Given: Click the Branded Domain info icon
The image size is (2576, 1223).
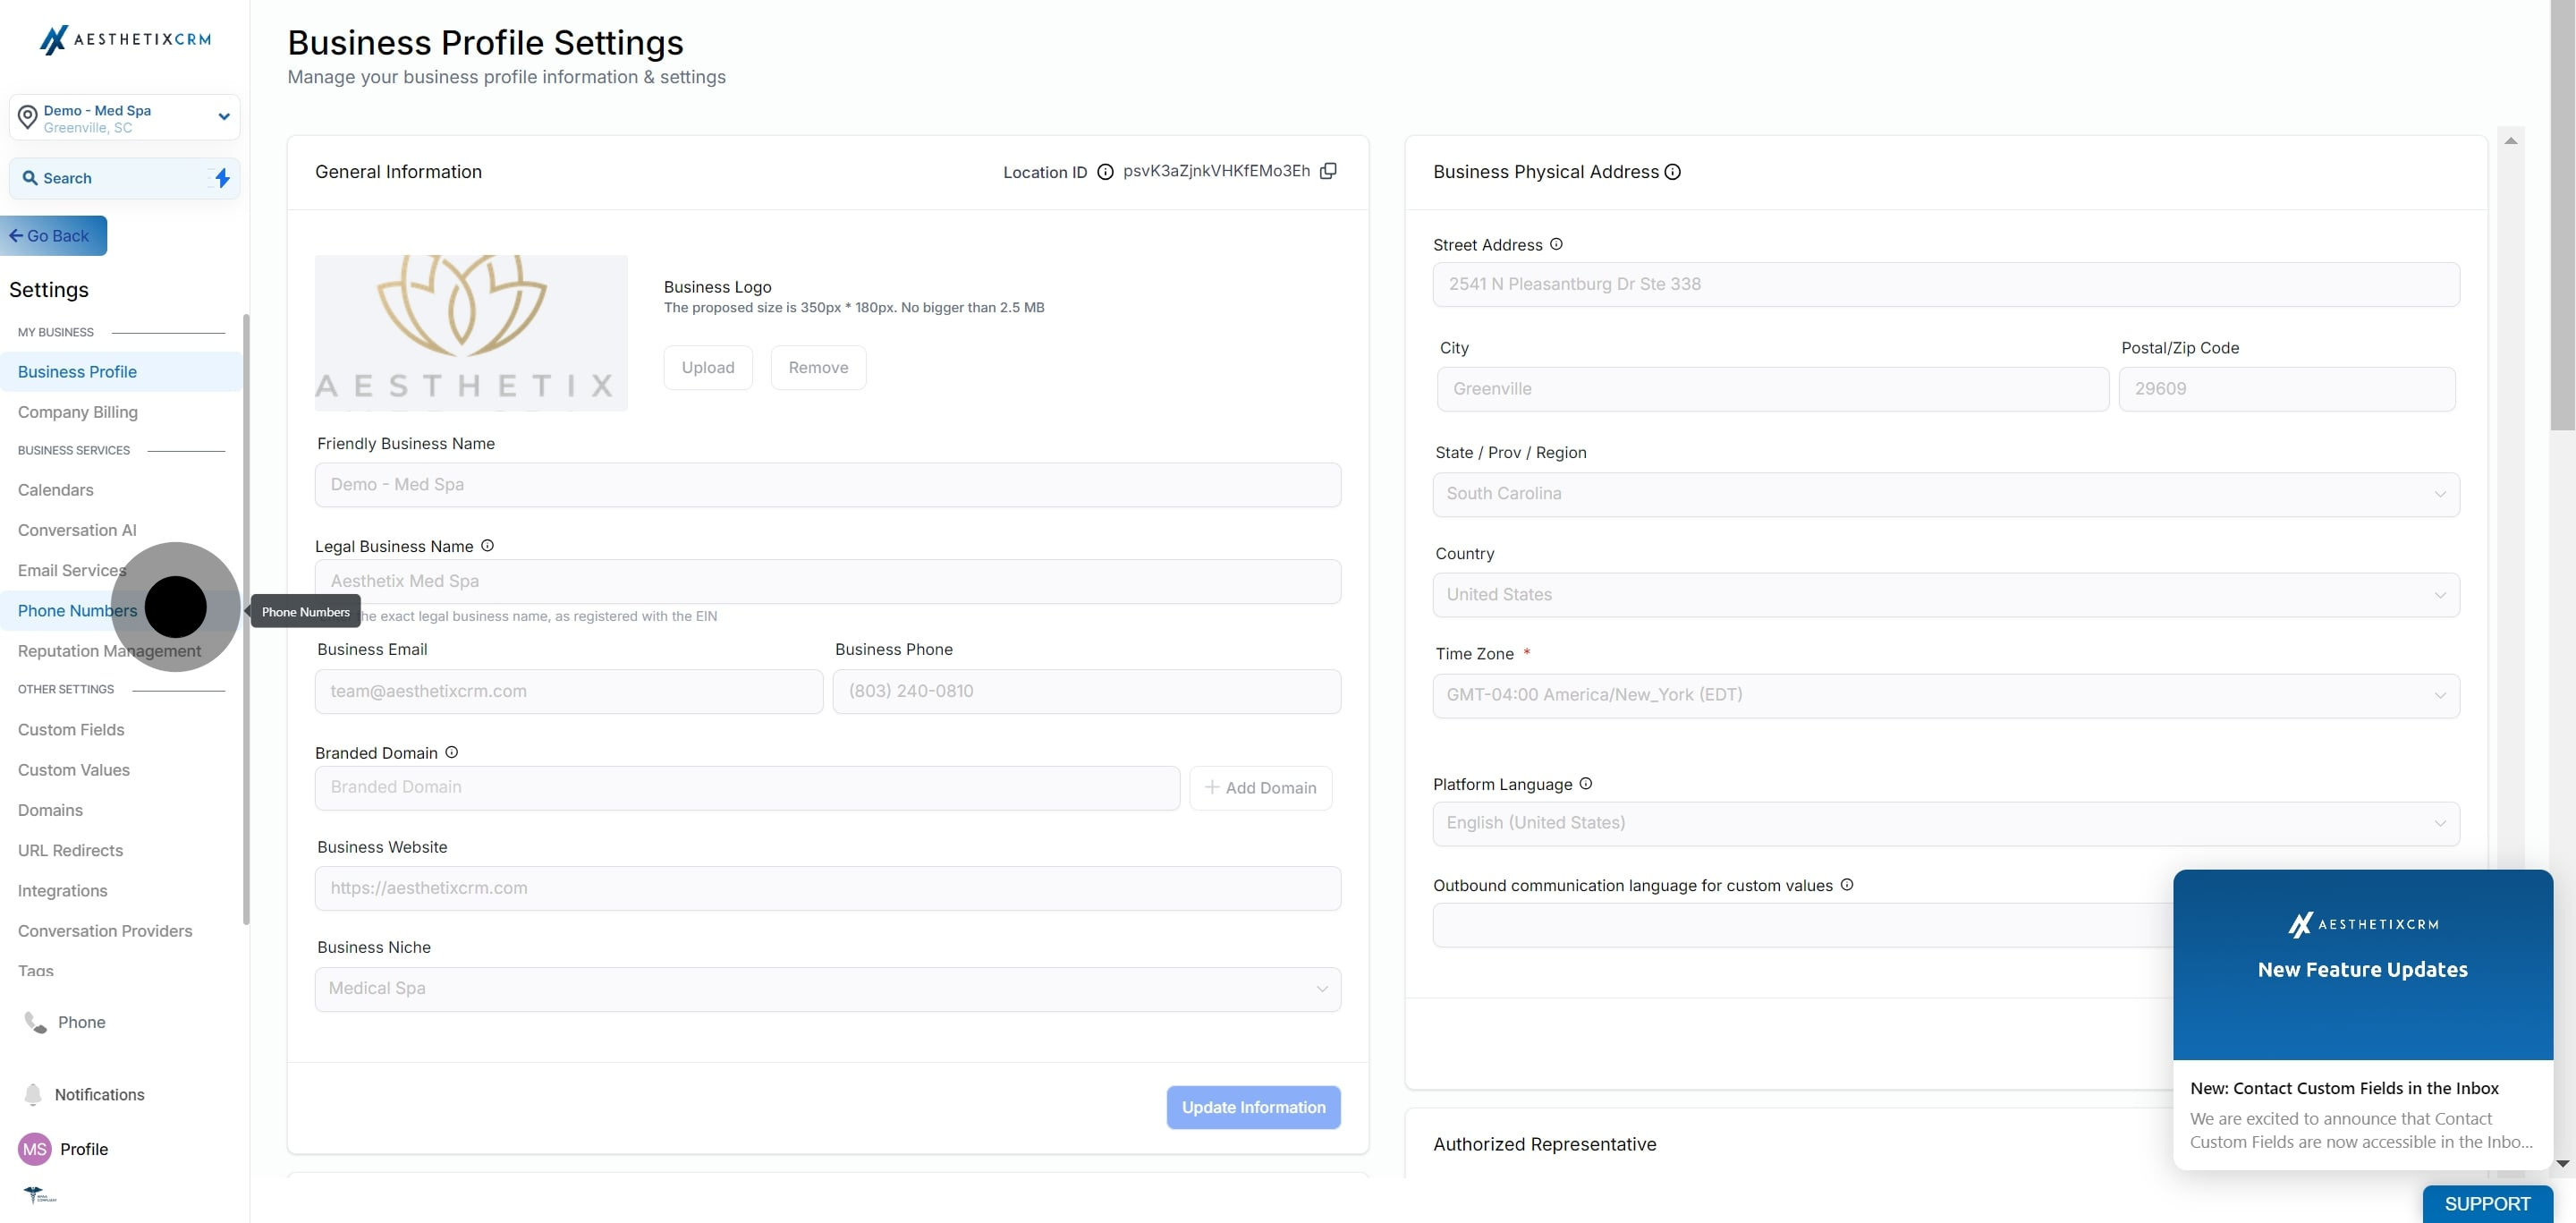Looking at the screenshot, I should coord(451,752).
